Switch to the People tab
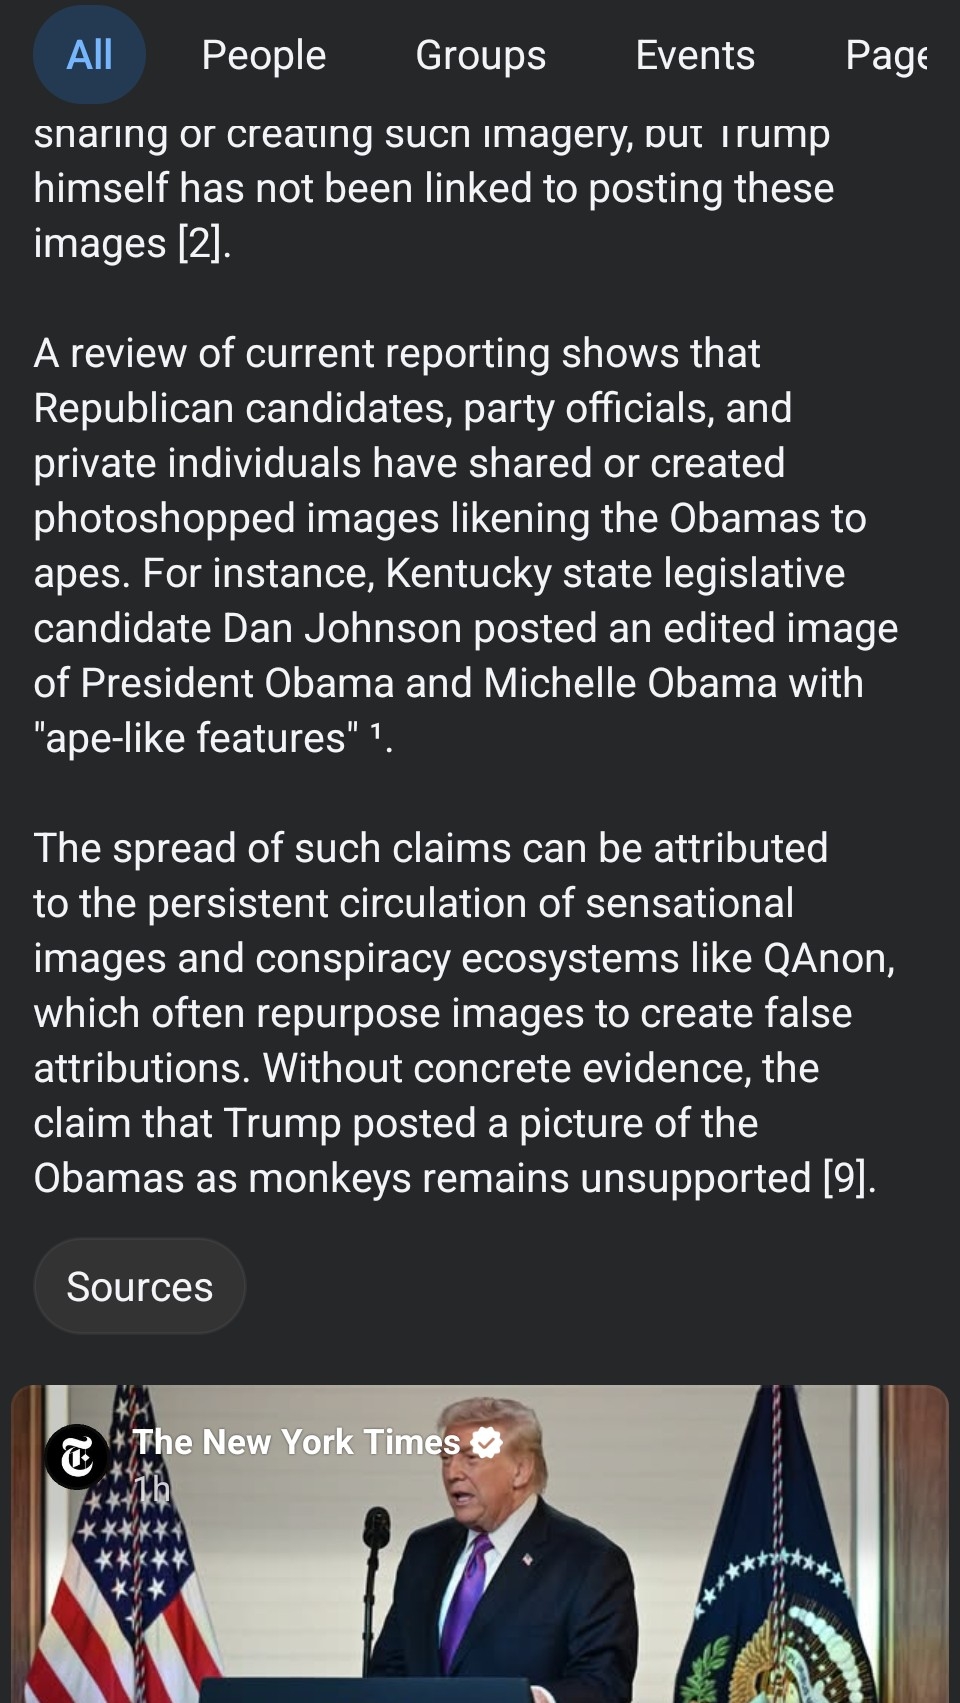Image resolution: width=960 pixels, height=1703 pixels. (263, 55)
